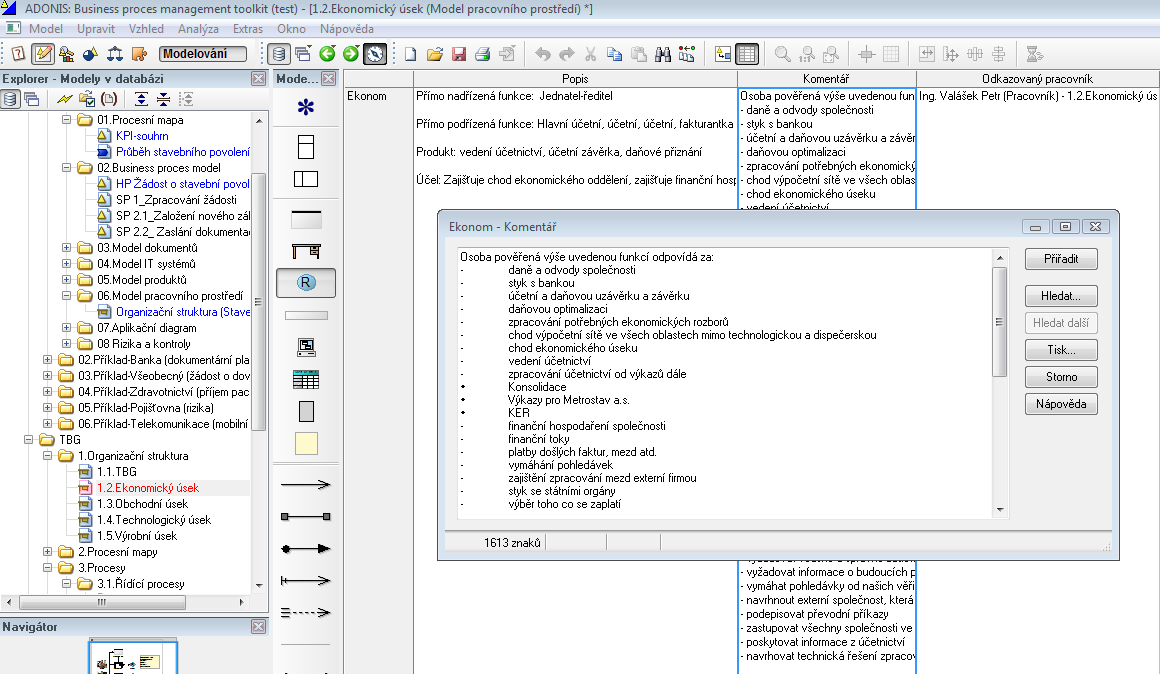Collapse the 01.Procesní mapa folder
The image size is (1160, 674).
point(66,120)
